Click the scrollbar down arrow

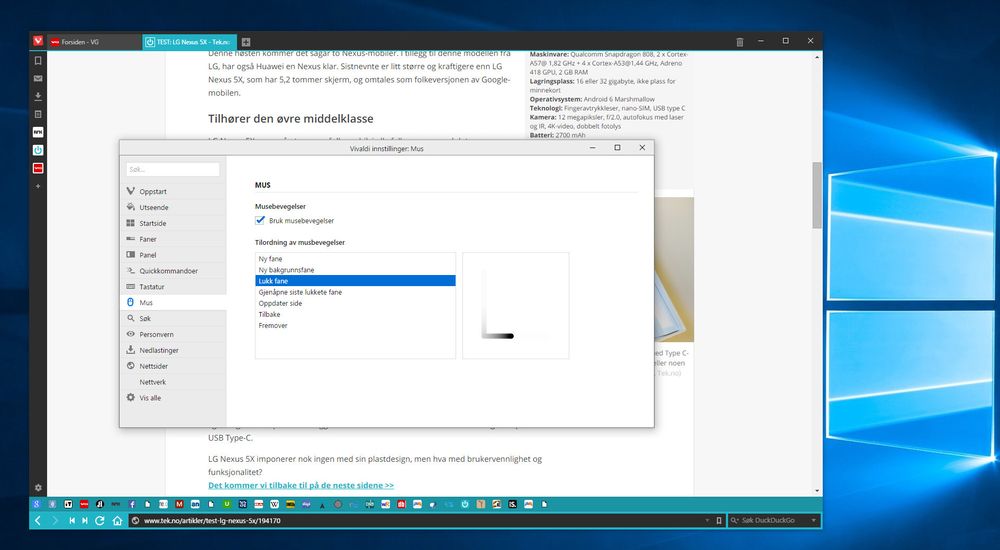[x=817, y=491]
